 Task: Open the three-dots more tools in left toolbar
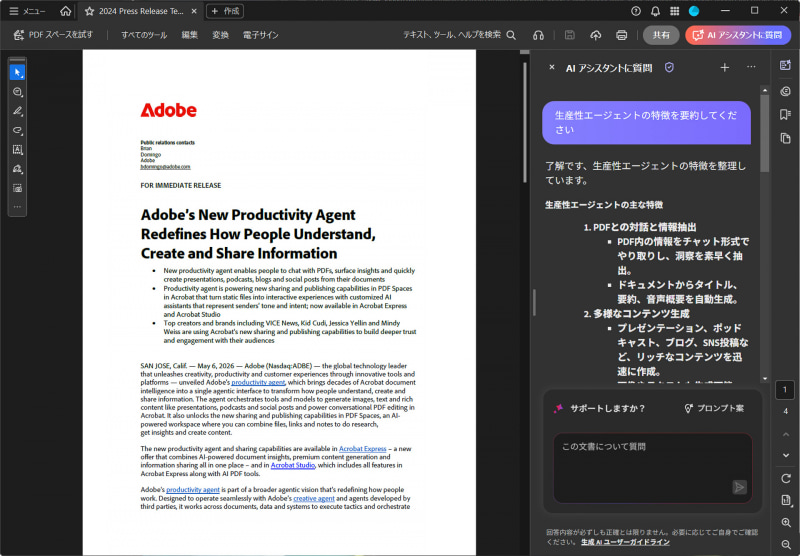click(17, 207)
